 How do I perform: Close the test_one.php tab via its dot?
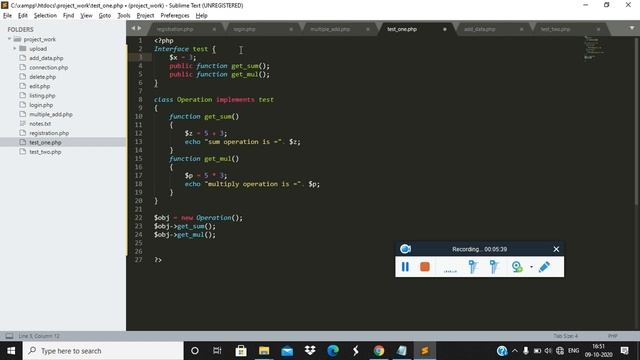444,29
